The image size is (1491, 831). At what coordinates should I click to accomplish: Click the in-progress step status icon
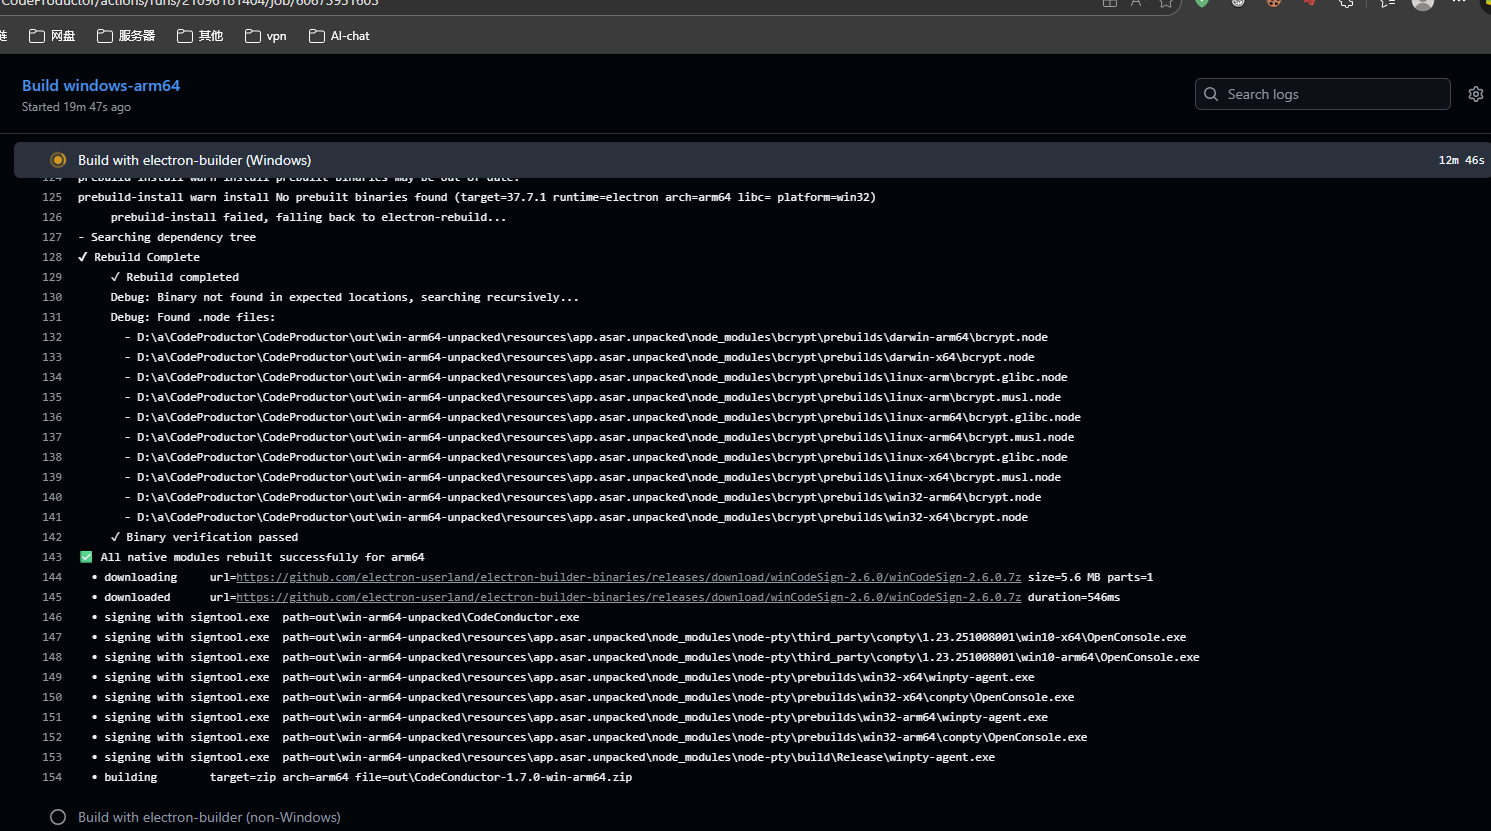(58, 160)
